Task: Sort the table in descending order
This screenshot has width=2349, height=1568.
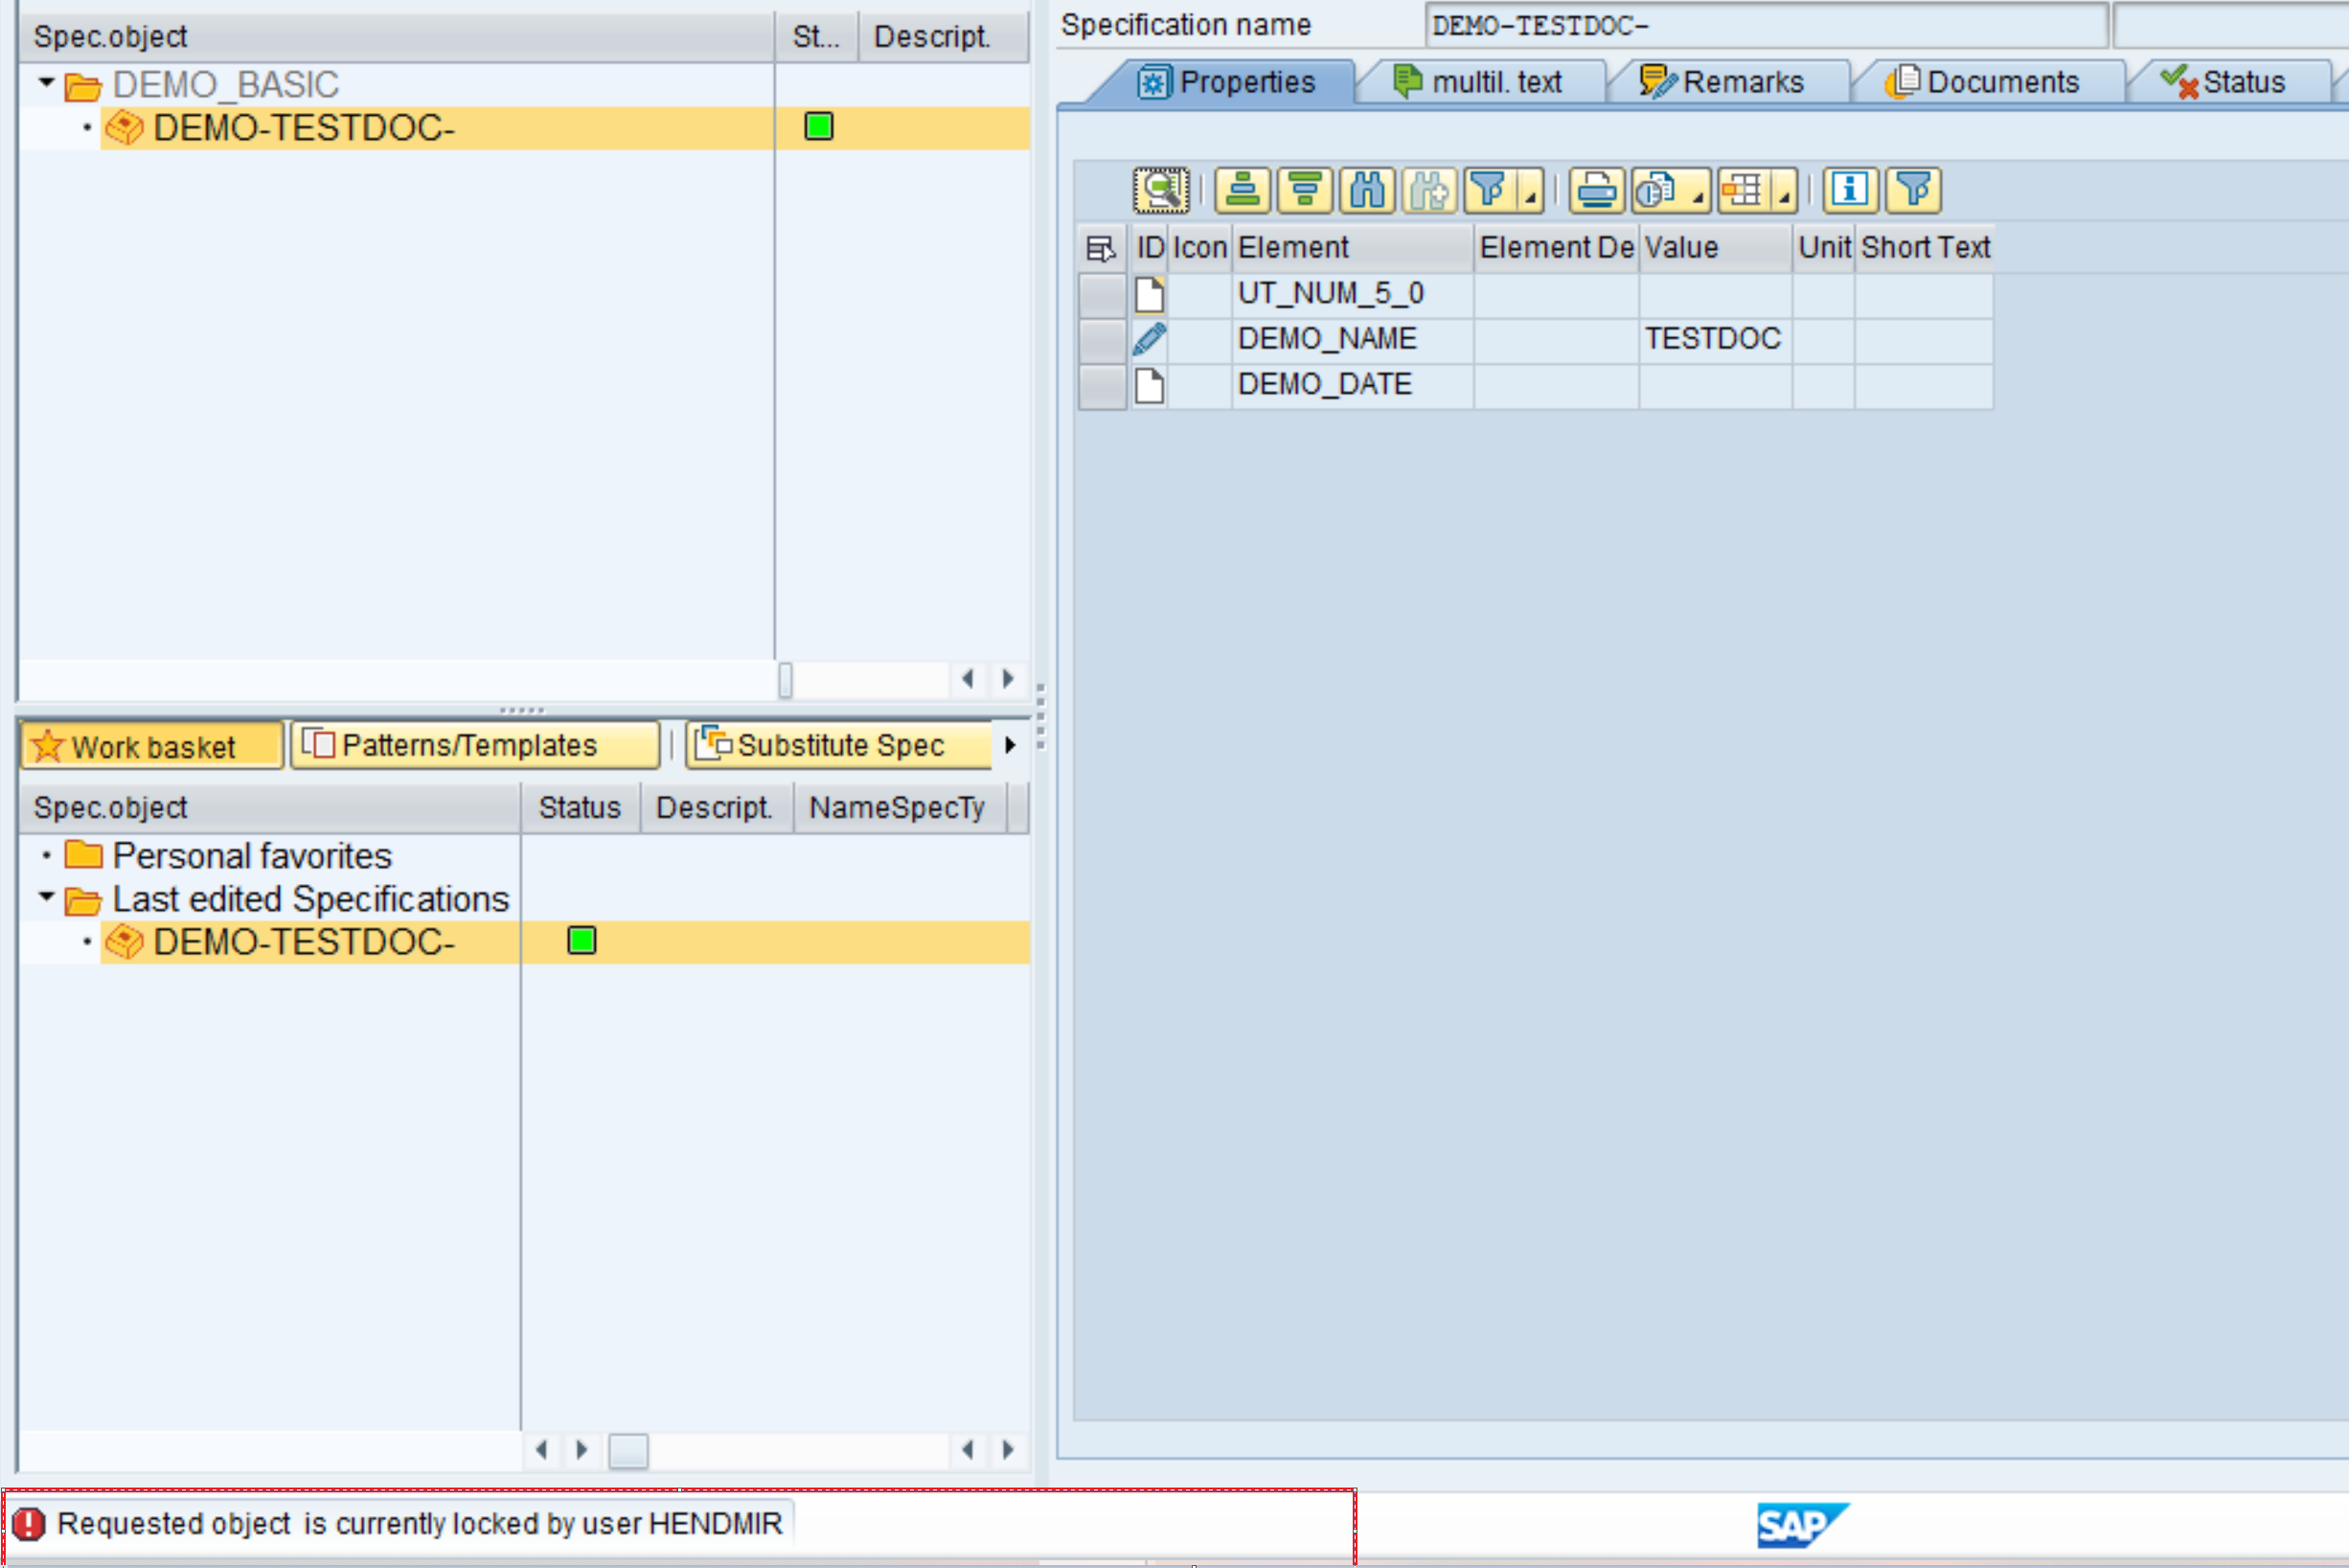Action: 1304,190
